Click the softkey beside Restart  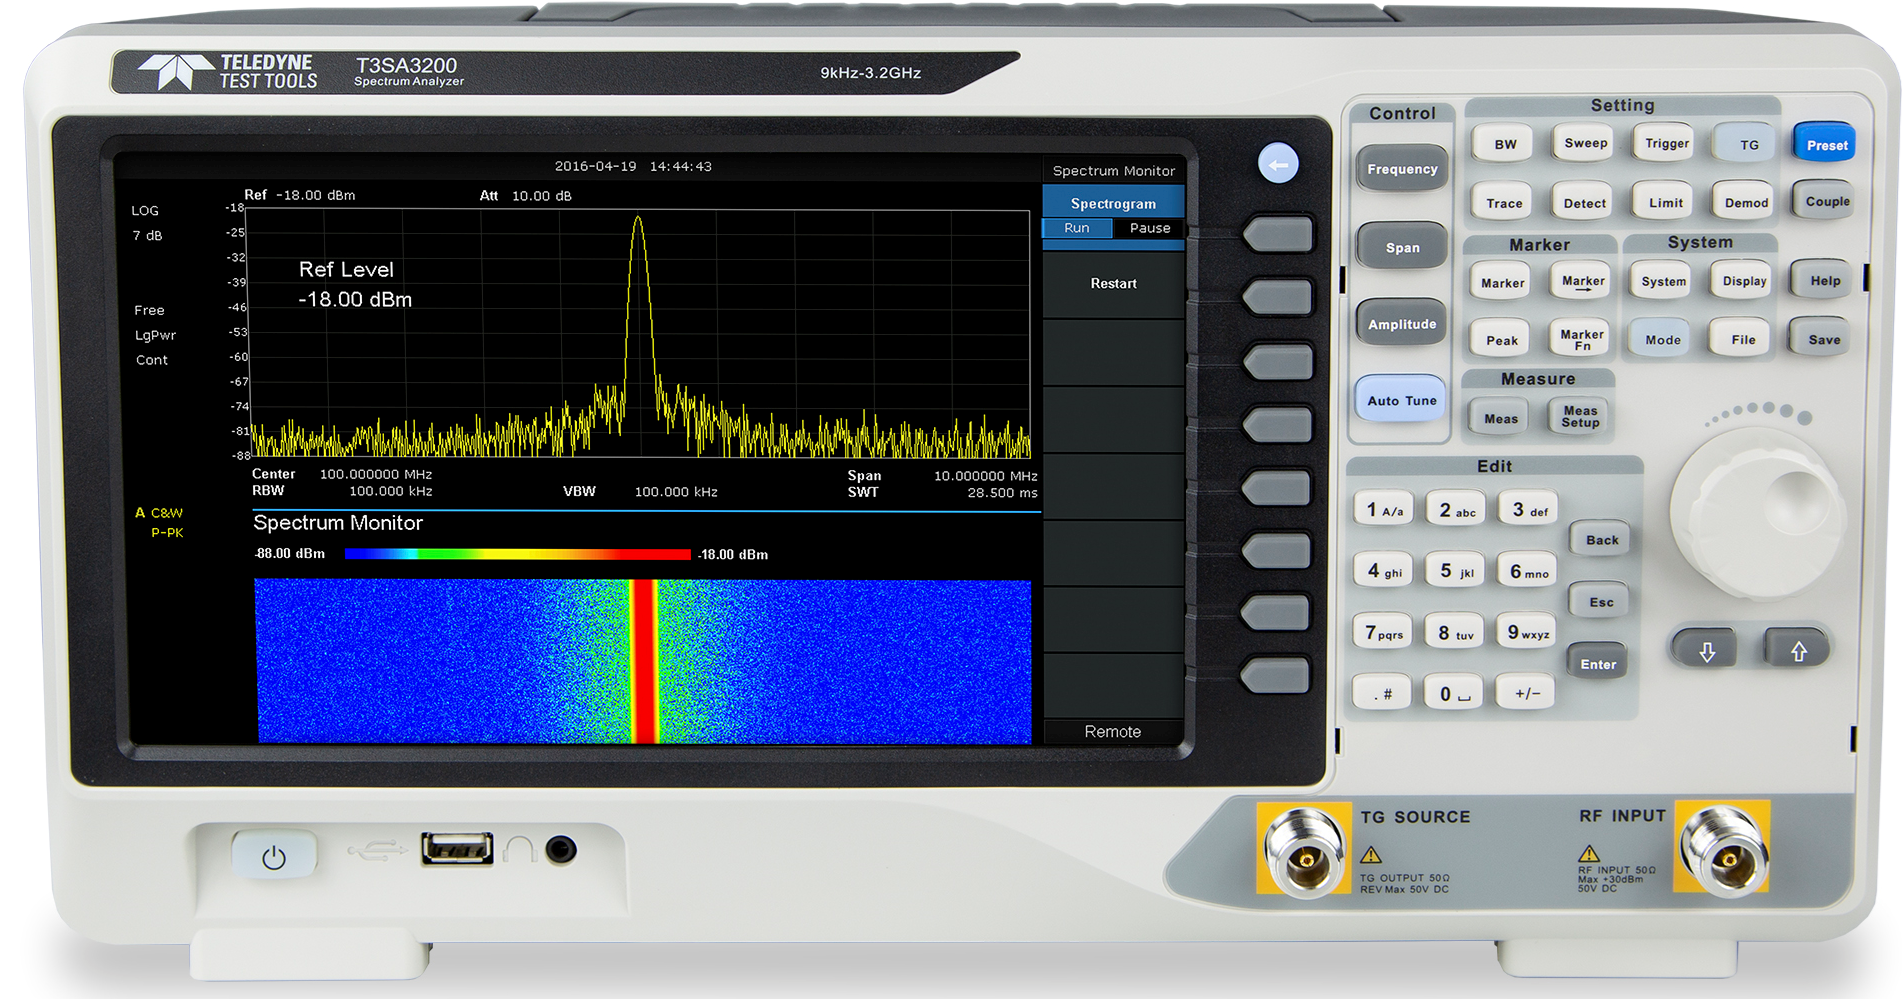[1277, 298]
